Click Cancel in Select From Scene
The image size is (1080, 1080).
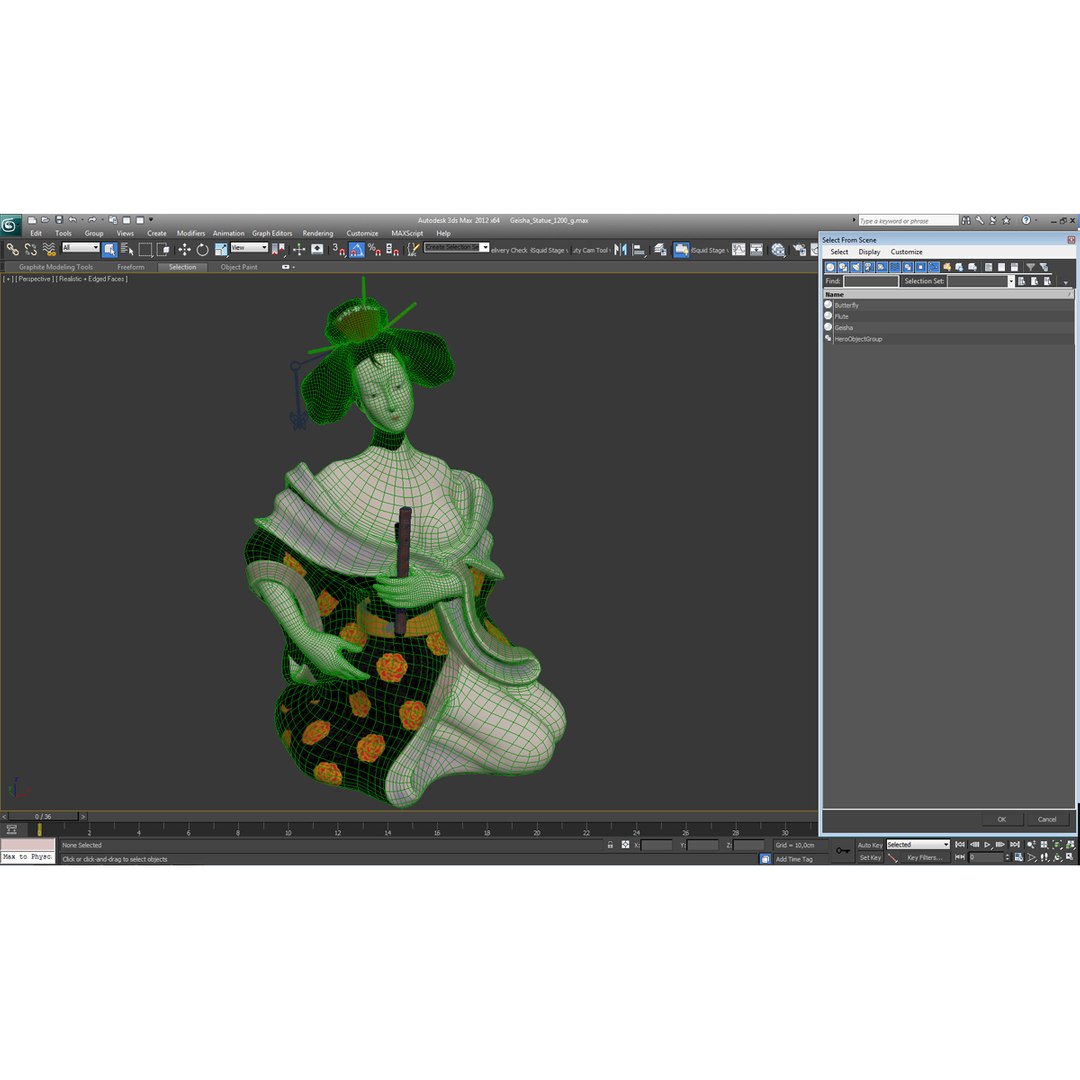tap(1047, 819)
